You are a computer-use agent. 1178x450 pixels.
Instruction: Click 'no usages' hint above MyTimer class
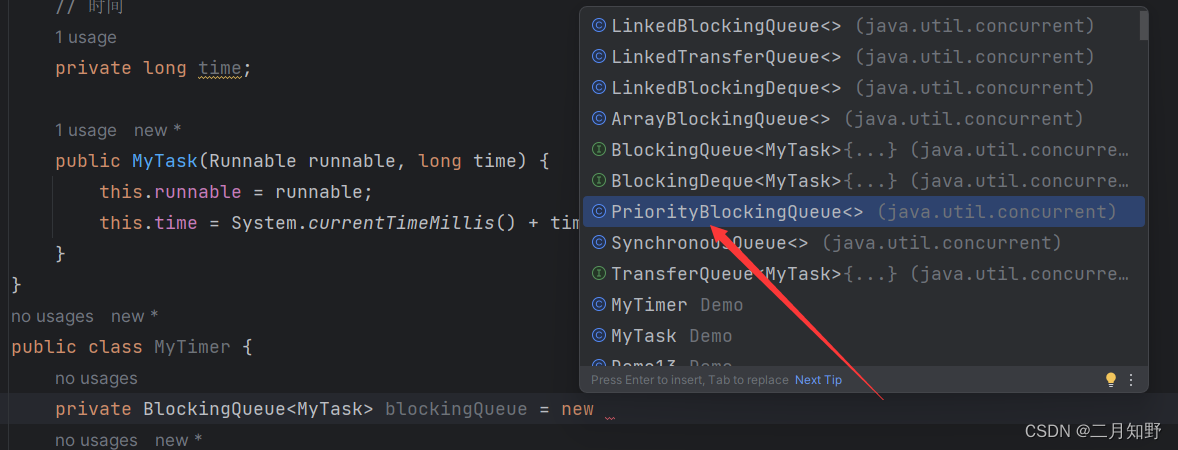52,316
